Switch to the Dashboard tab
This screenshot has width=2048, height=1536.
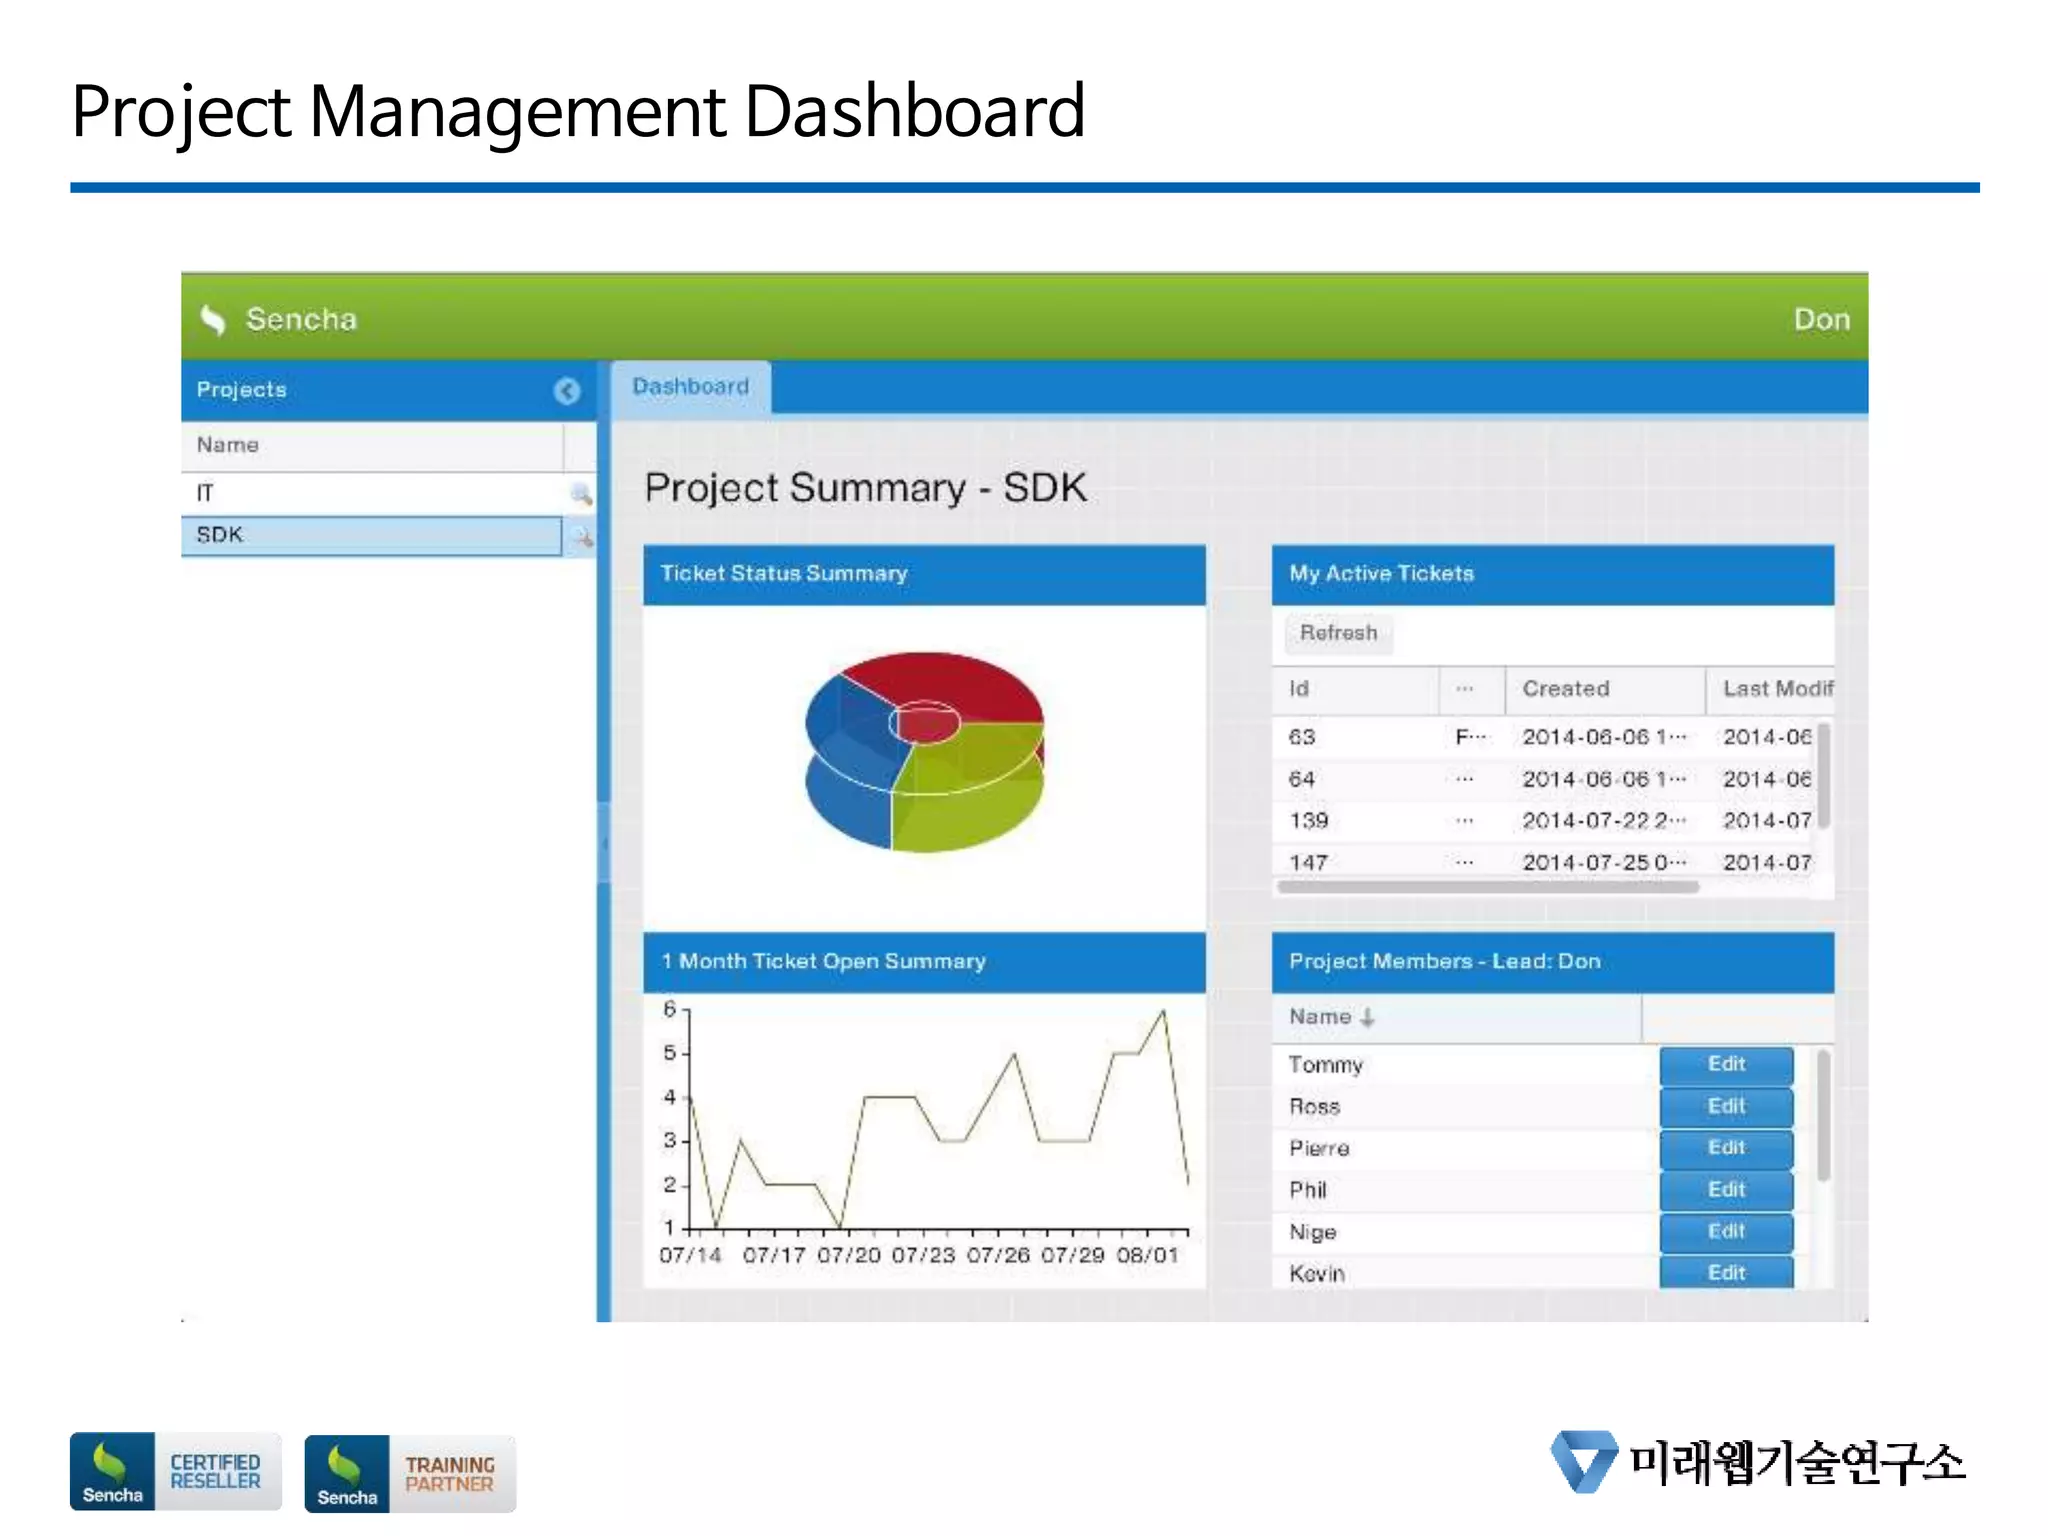[x=691, y=387]
